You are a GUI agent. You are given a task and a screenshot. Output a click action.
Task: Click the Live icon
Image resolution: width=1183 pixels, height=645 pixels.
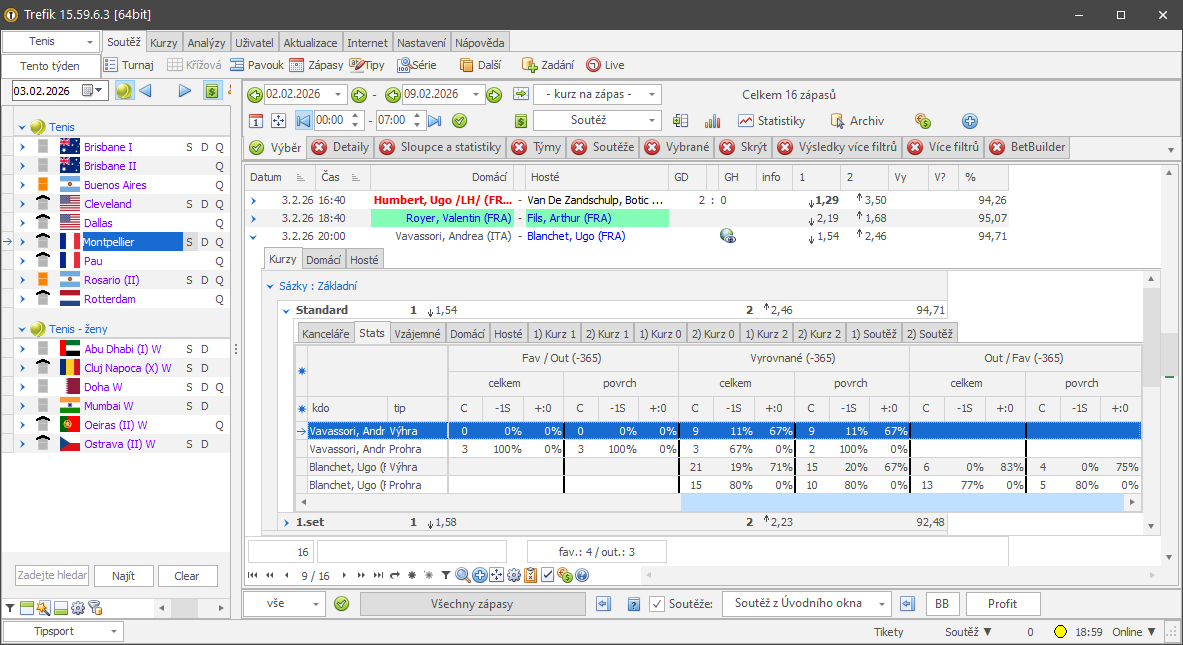click(605, 64)
